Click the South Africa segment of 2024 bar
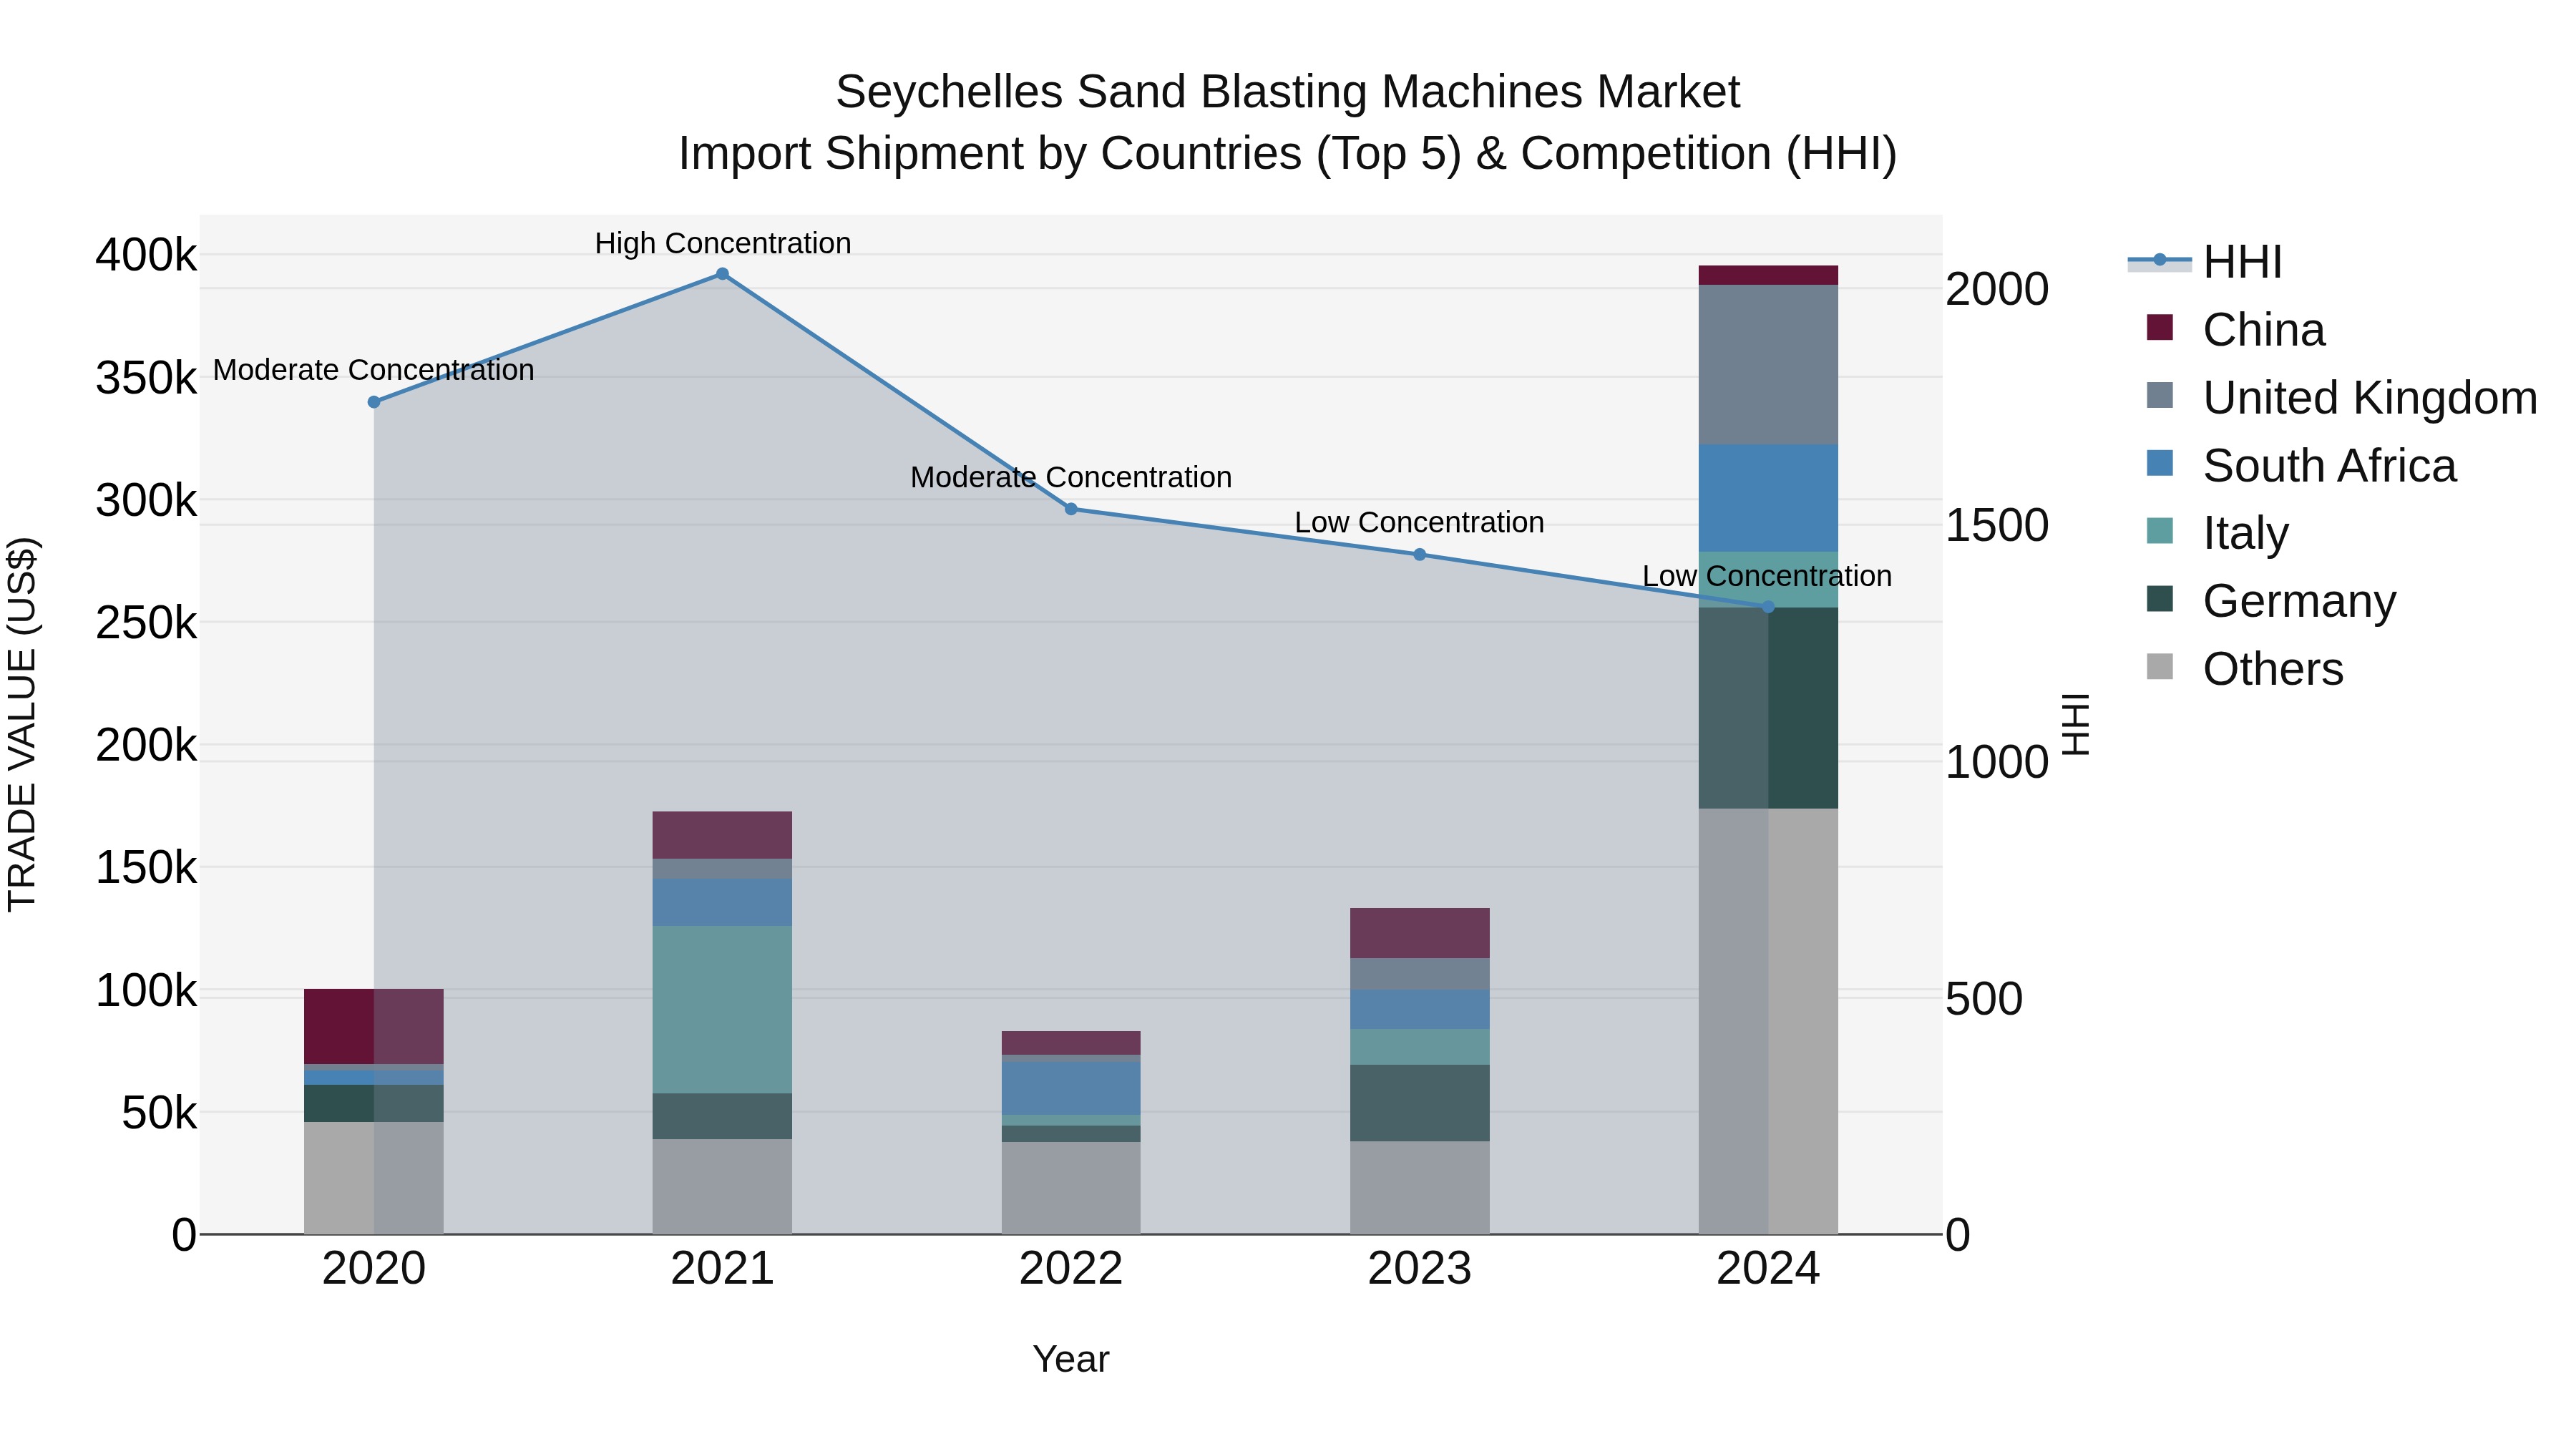The image size is (2576, 1449). 1768,498
